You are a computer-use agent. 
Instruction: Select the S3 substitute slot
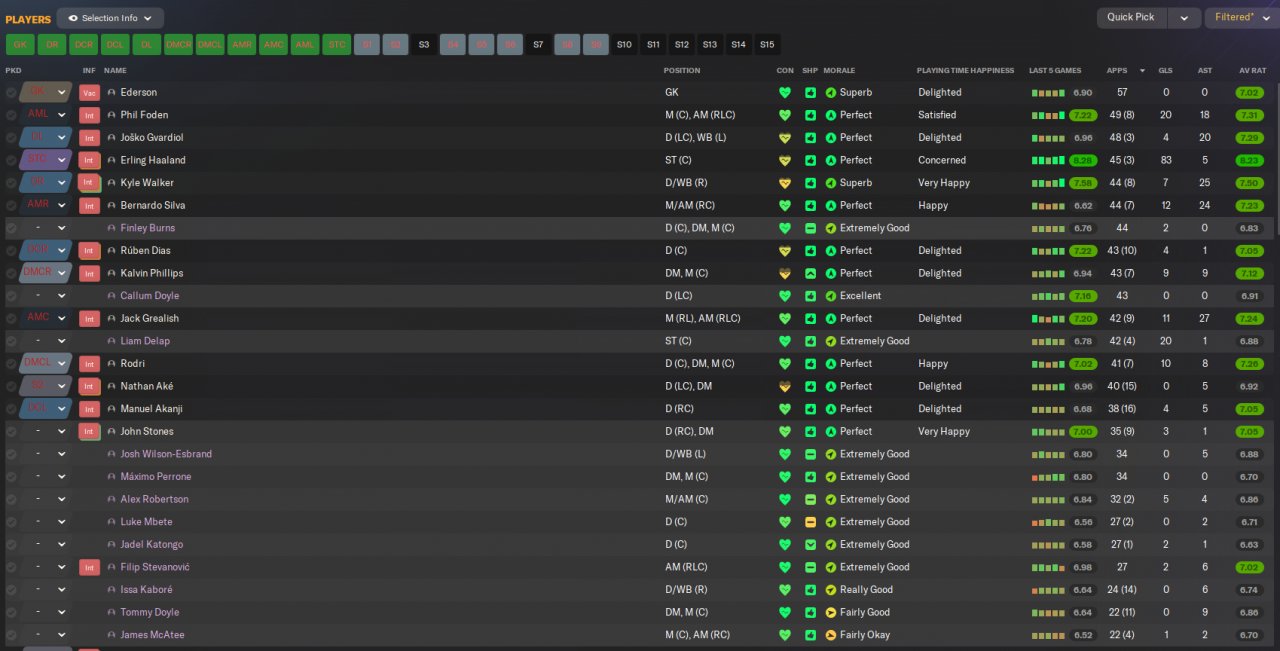[x=424, y=44]
